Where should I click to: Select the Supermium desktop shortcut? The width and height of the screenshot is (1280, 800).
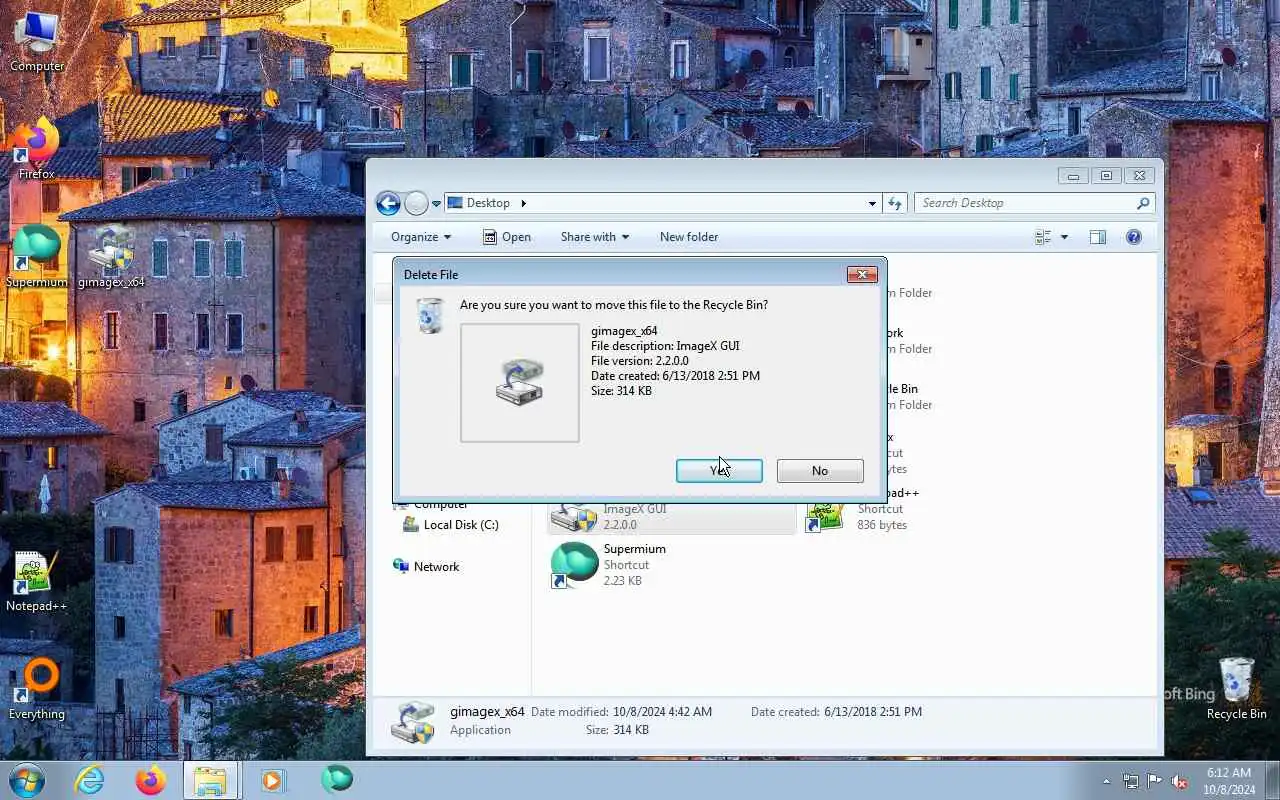point(37,256)
